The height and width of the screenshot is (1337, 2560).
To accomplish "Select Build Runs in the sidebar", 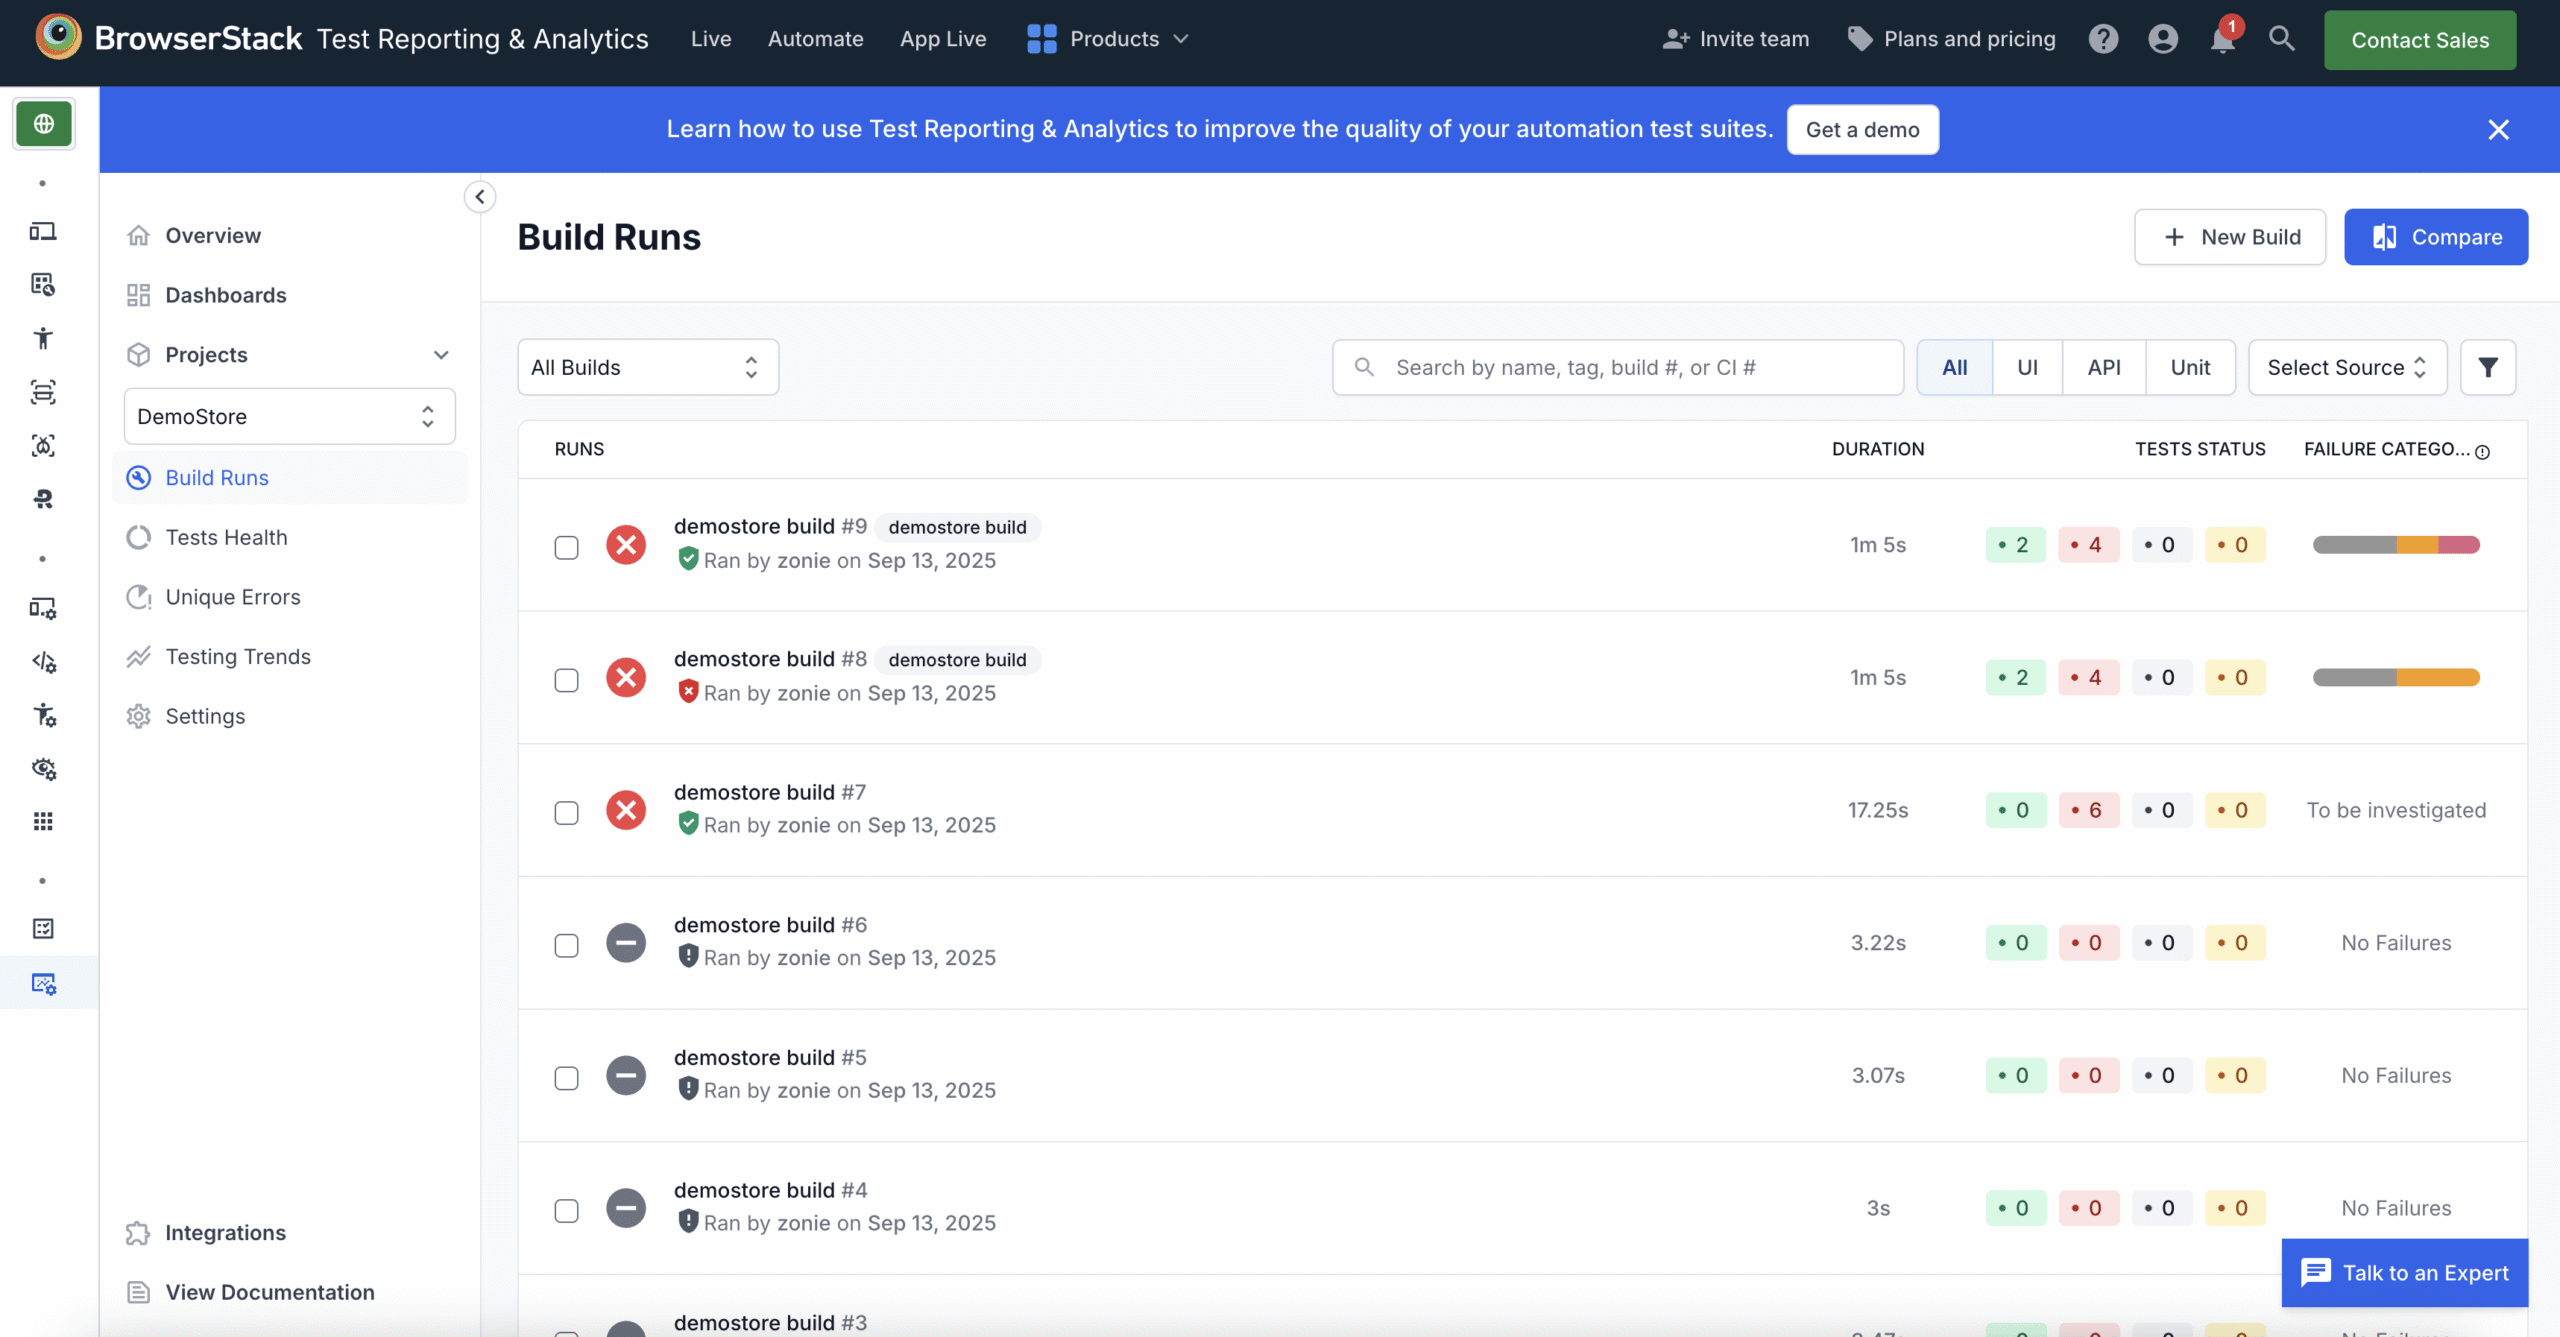I will (x=216, y=477).
